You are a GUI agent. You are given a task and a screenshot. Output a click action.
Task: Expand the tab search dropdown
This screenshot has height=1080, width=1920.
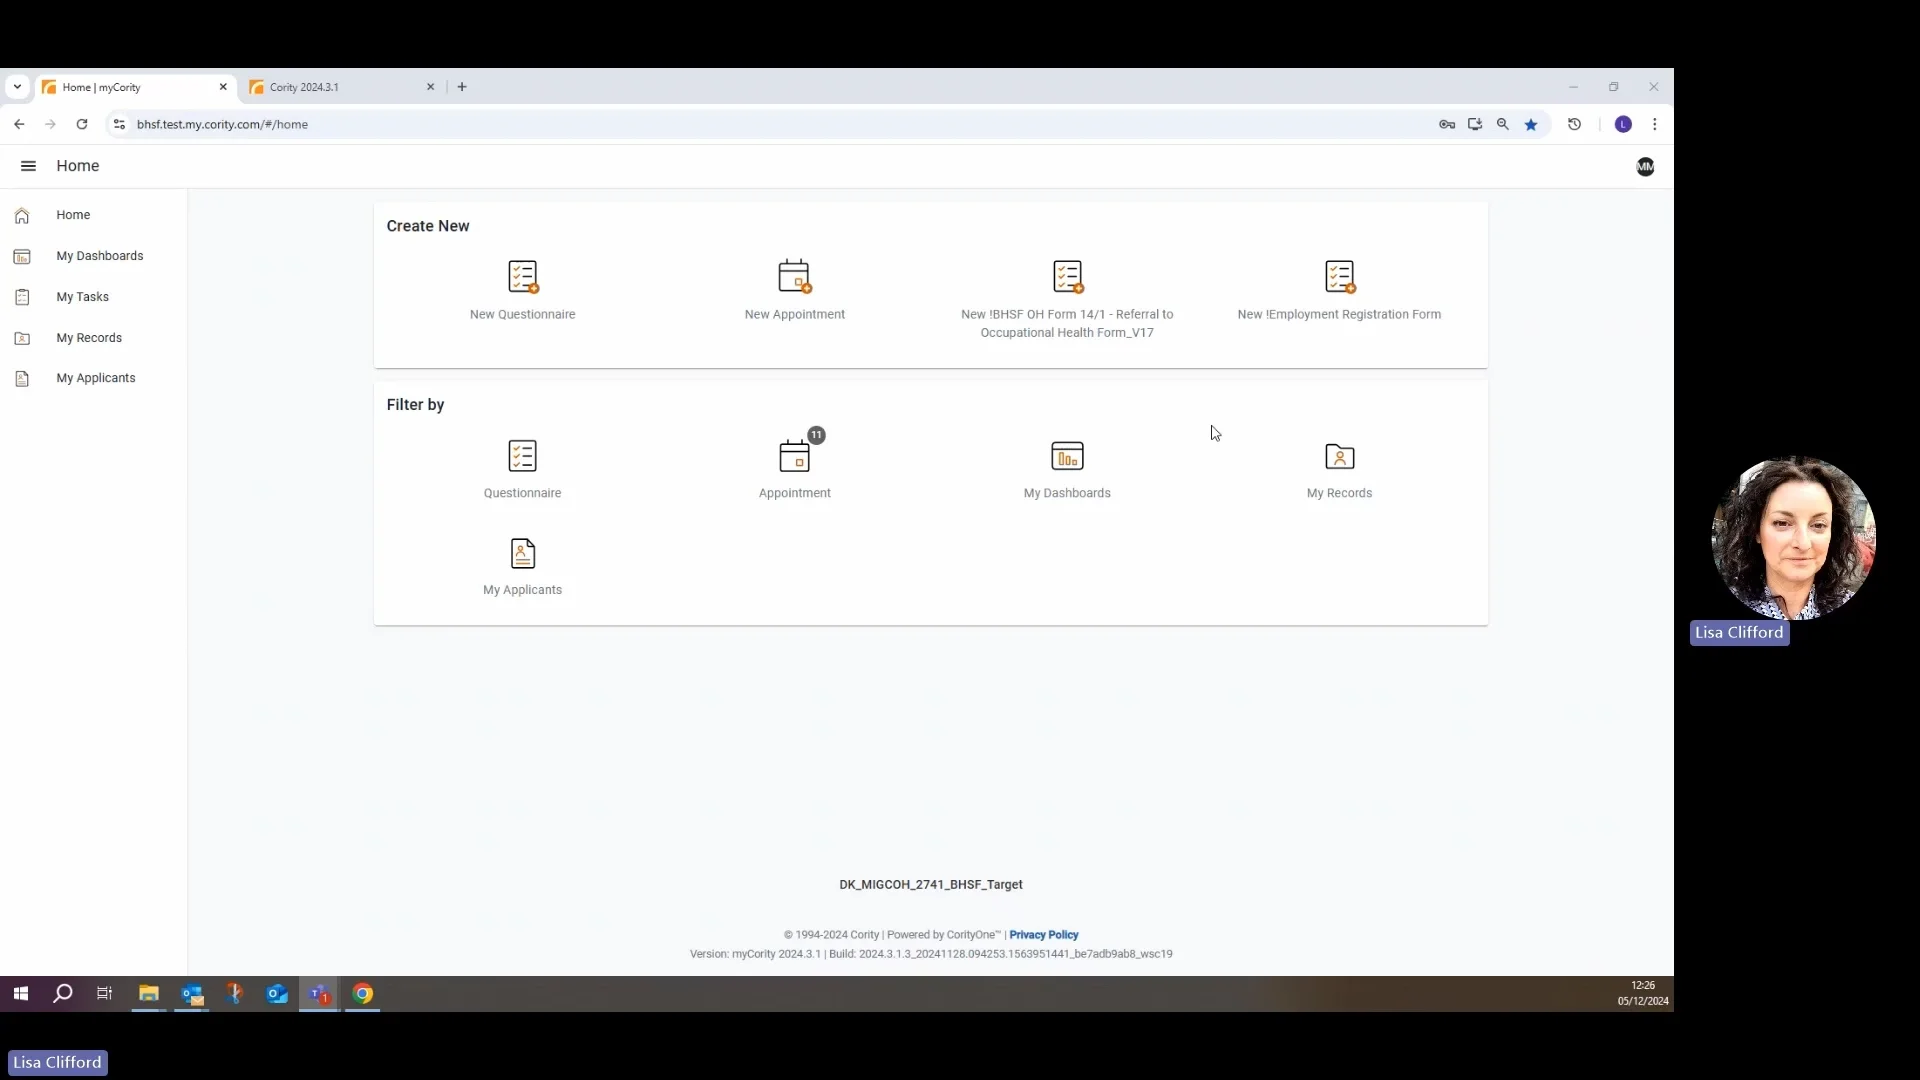pos(16,87)
